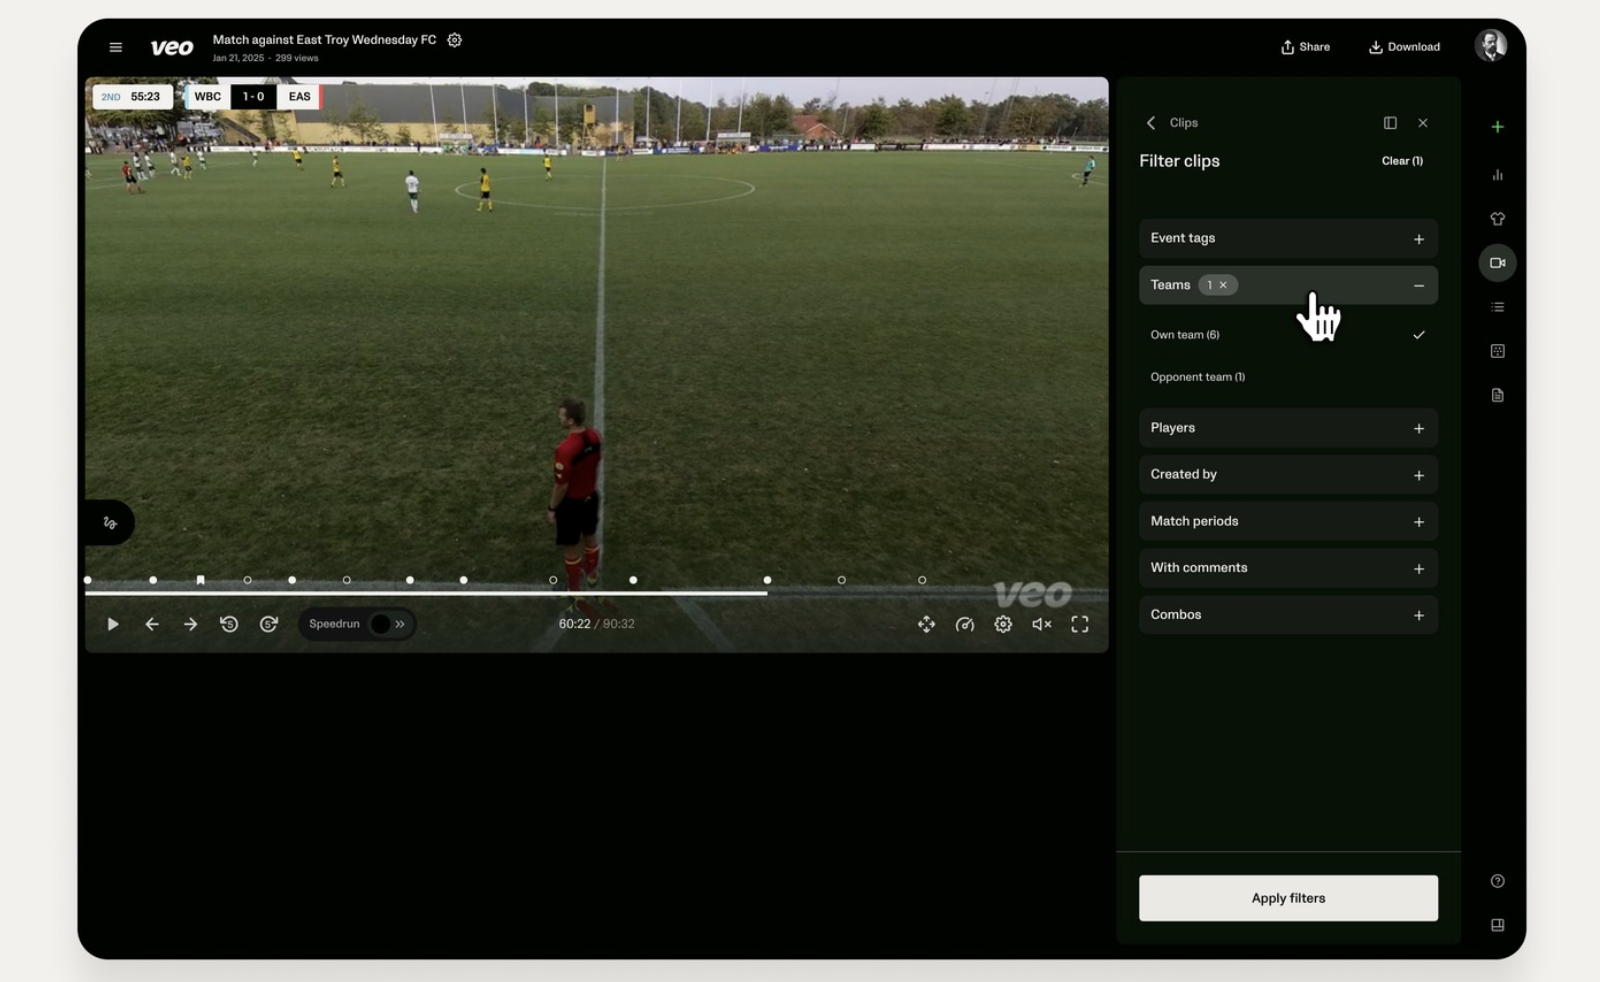Toggle the Speedrun switch
The height and width of the screenshot is (982, 1600).
pyautogui.click(x=388, y=624)
